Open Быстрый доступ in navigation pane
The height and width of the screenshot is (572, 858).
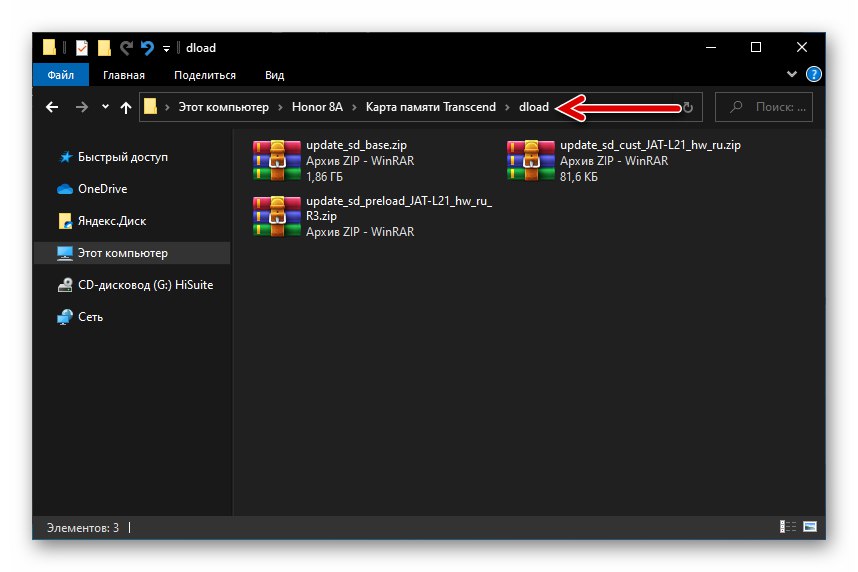123,157
